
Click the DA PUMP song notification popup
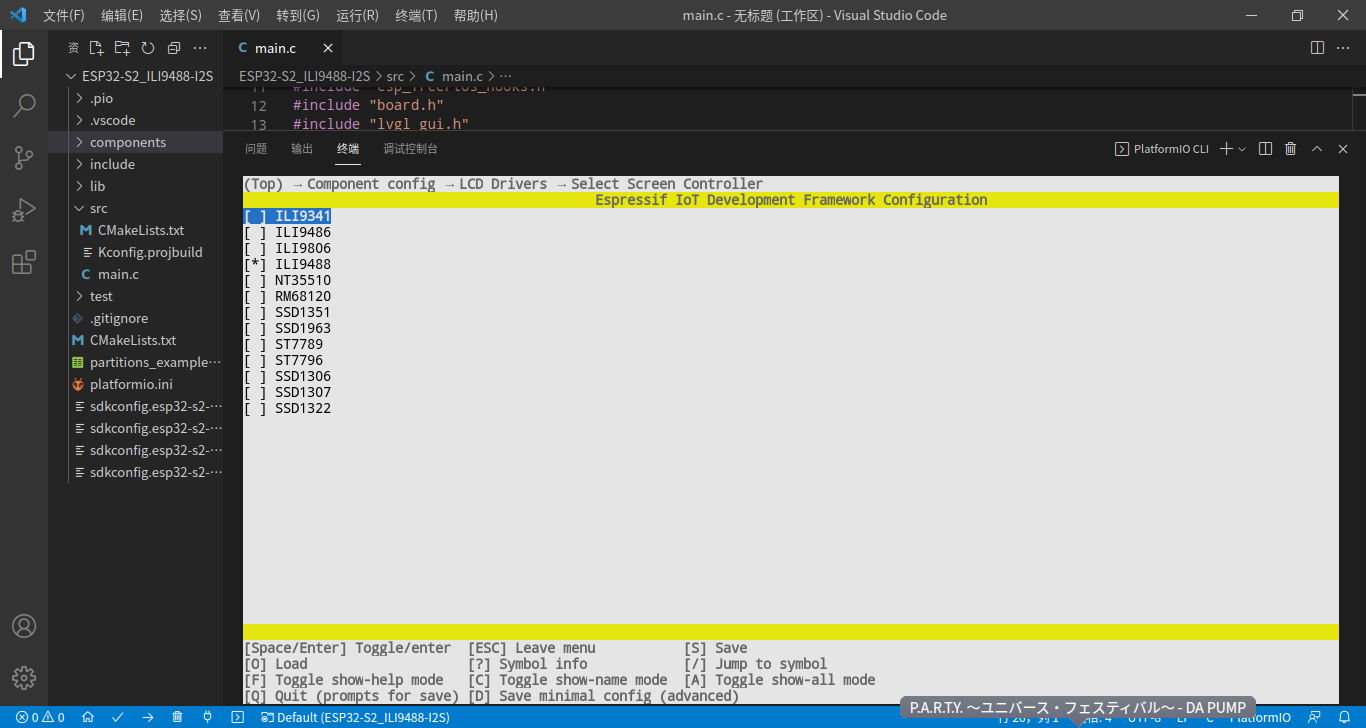1075,706
